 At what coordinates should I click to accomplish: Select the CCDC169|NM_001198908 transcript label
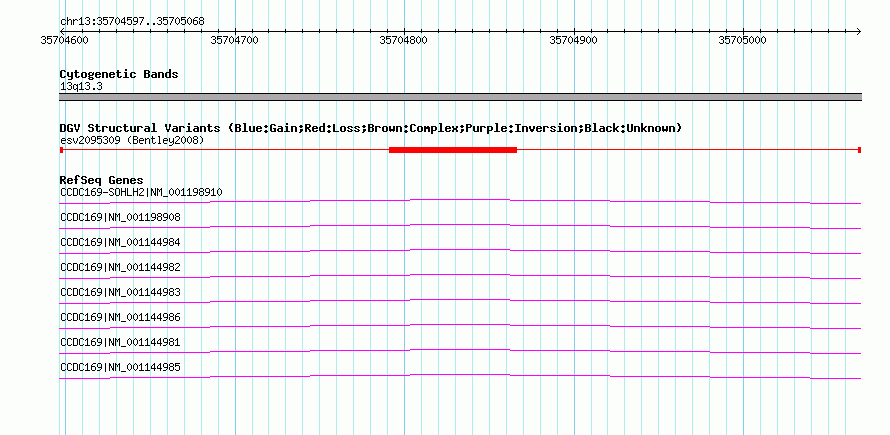click(120, 218)
